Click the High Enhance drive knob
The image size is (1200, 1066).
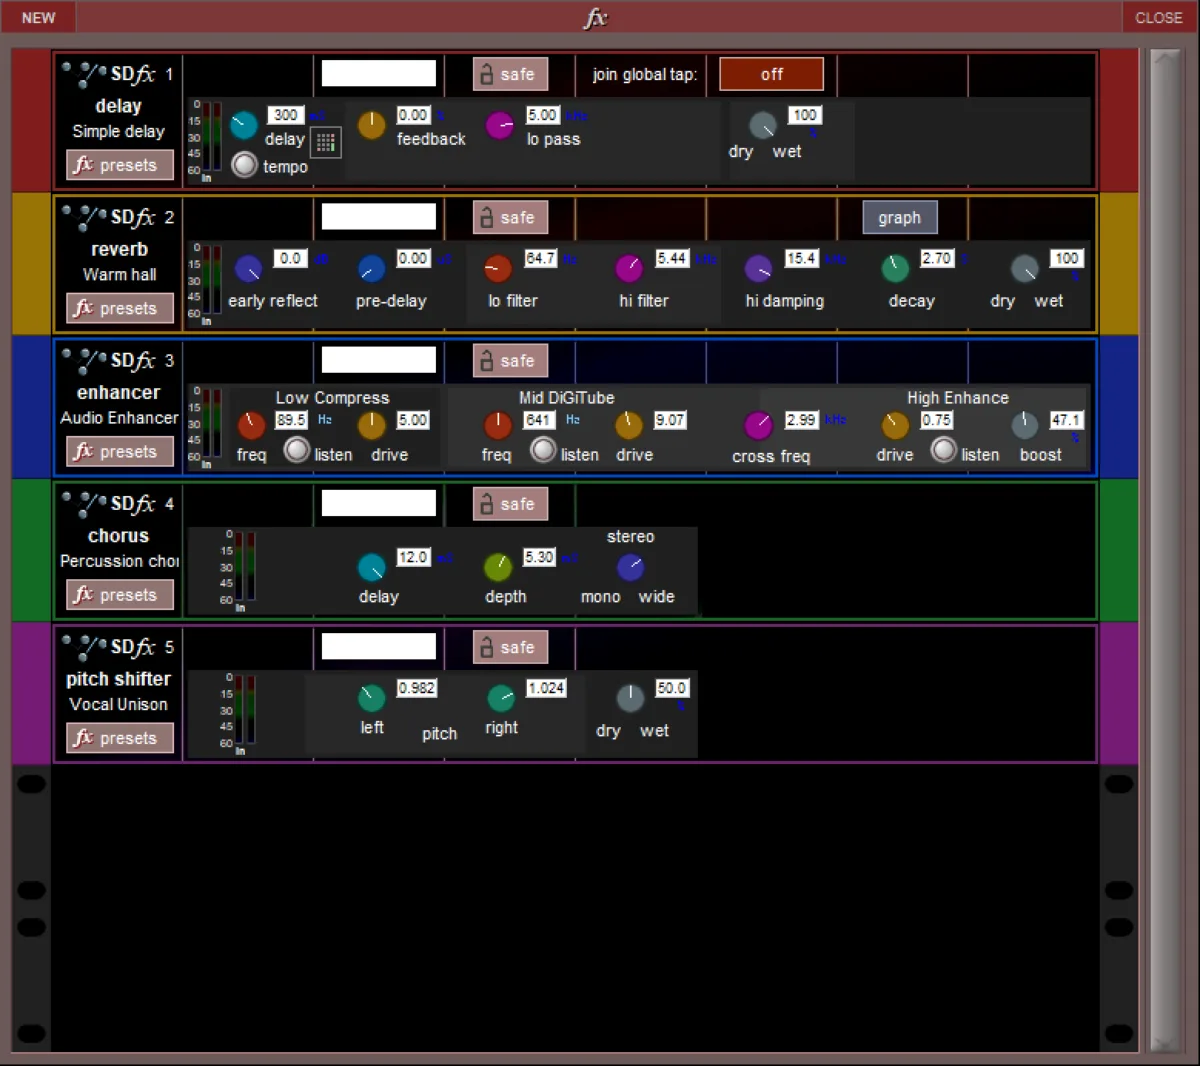tap(895, 425)
